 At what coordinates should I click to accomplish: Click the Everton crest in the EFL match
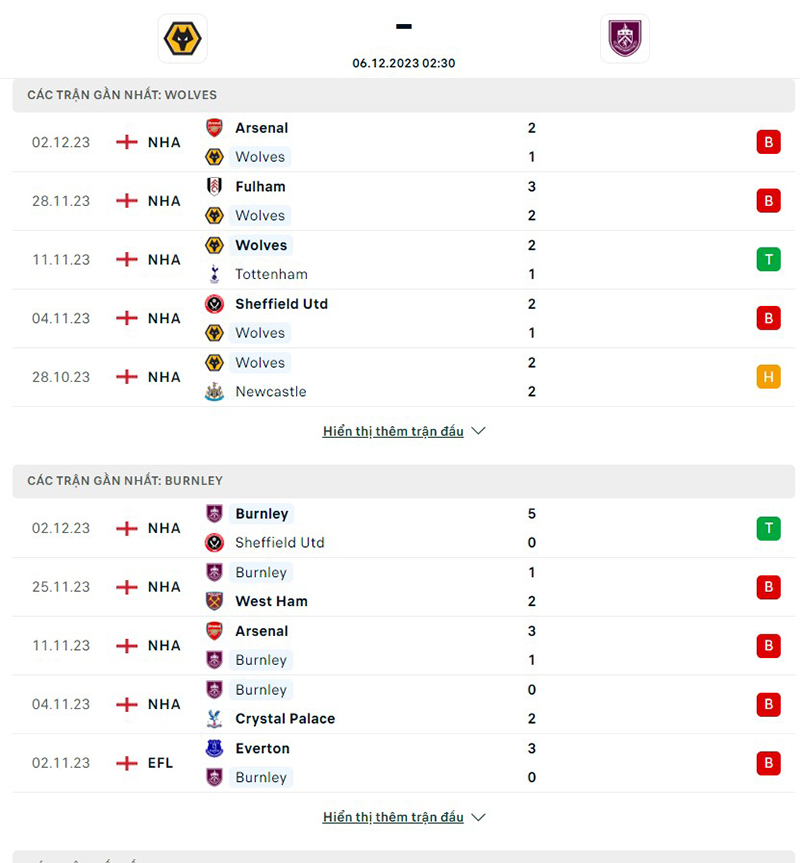(214, 748)
